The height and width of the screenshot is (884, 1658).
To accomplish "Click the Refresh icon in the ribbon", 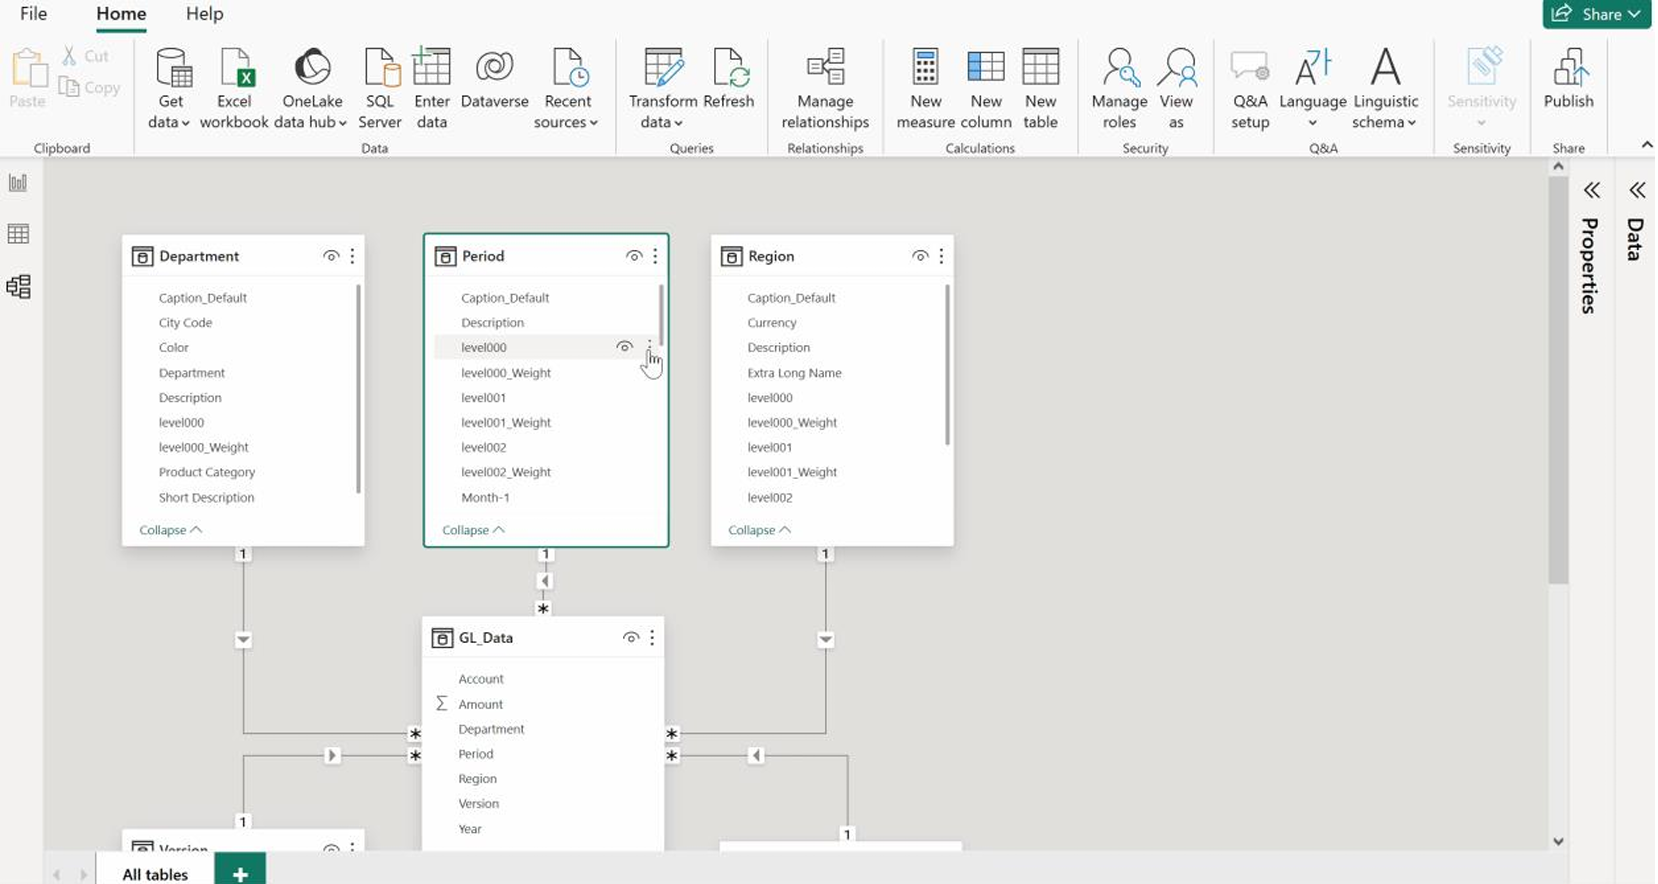I will coord(728,80).
